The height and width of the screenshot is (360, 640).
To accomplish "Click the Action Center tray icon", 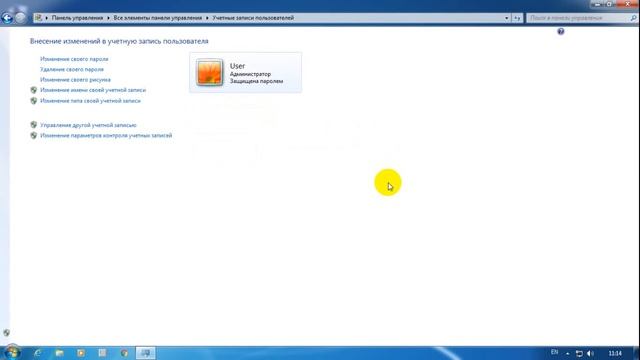I will click(579, 353).
